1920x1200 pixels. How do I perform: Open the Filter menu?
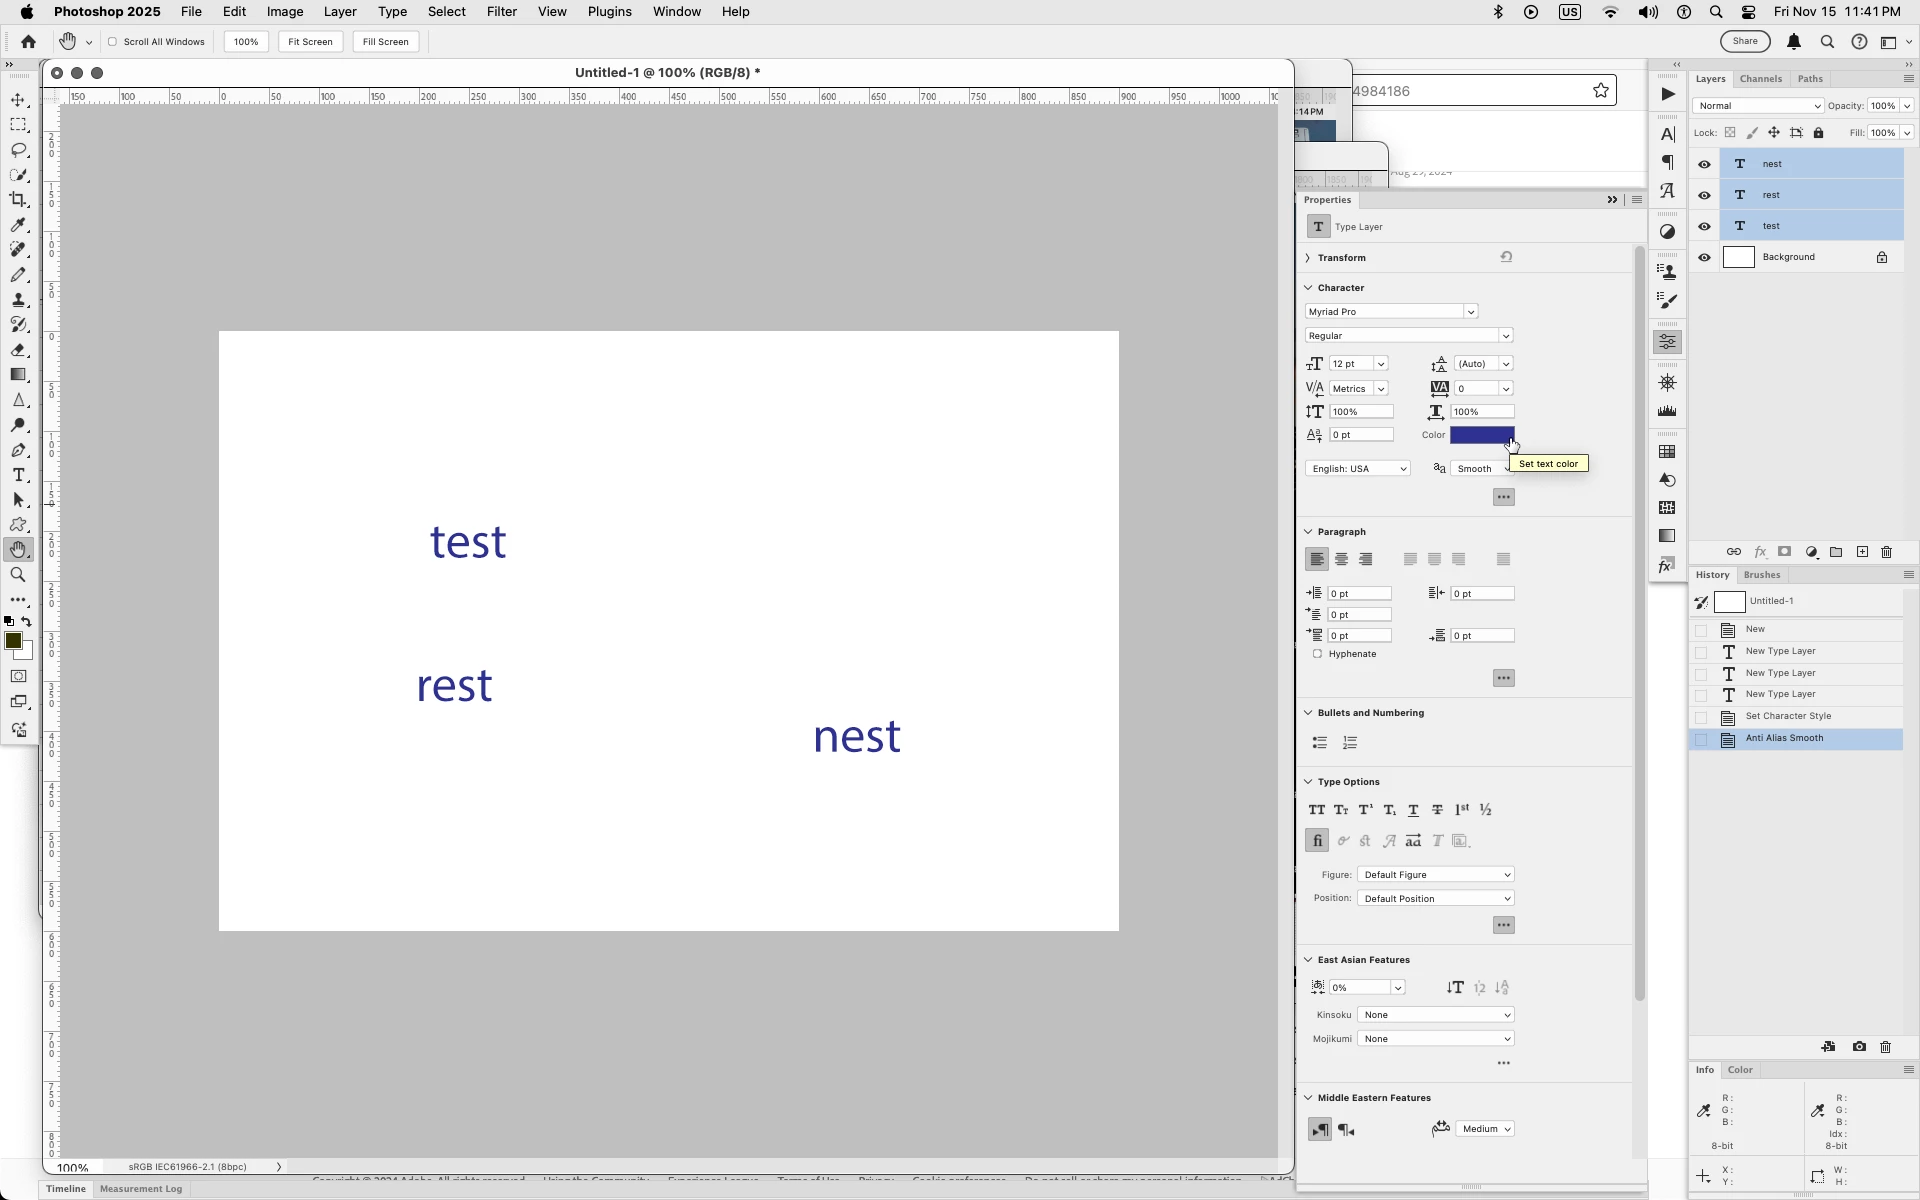501,12
